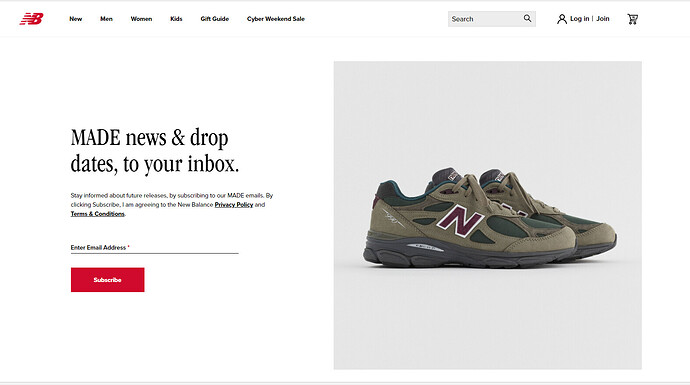The height and width of the screenshot is (385, 690).
Task: Click the MADE news & drop dates heading
Action: click(x=155, y=151)
